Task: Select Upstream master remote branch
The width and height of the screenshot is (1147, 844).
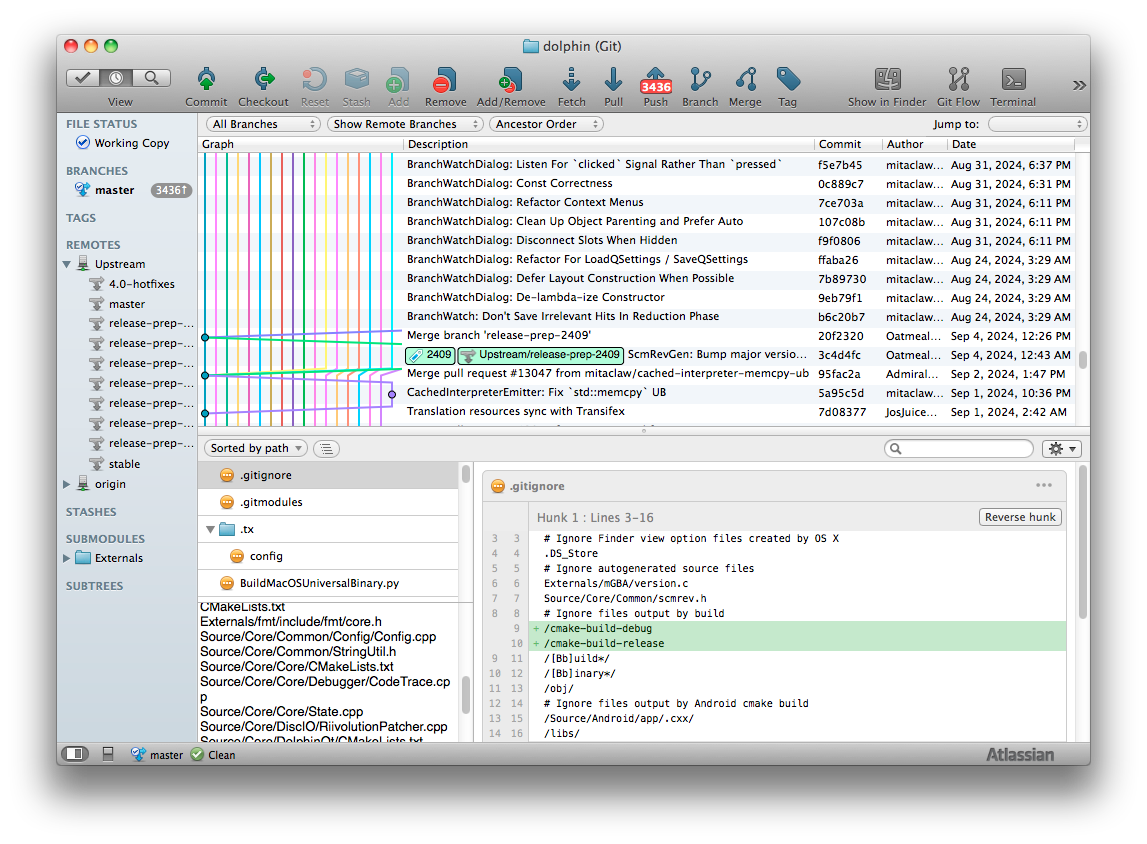Action: [x=127, y=304]
